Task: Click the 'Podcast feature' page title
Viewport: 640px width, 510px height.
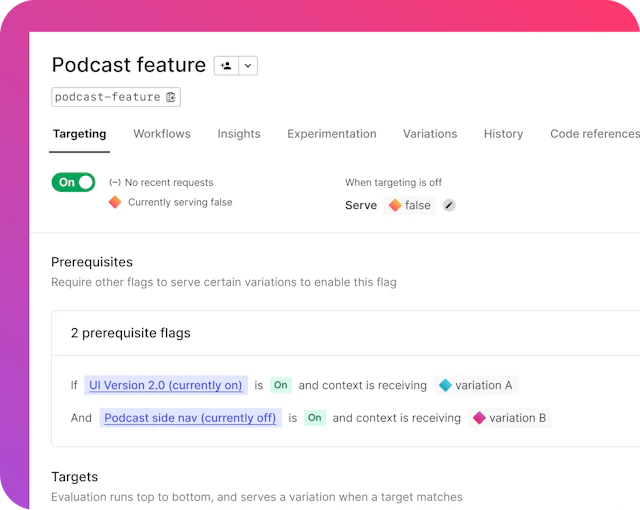Action: (129, 65)
